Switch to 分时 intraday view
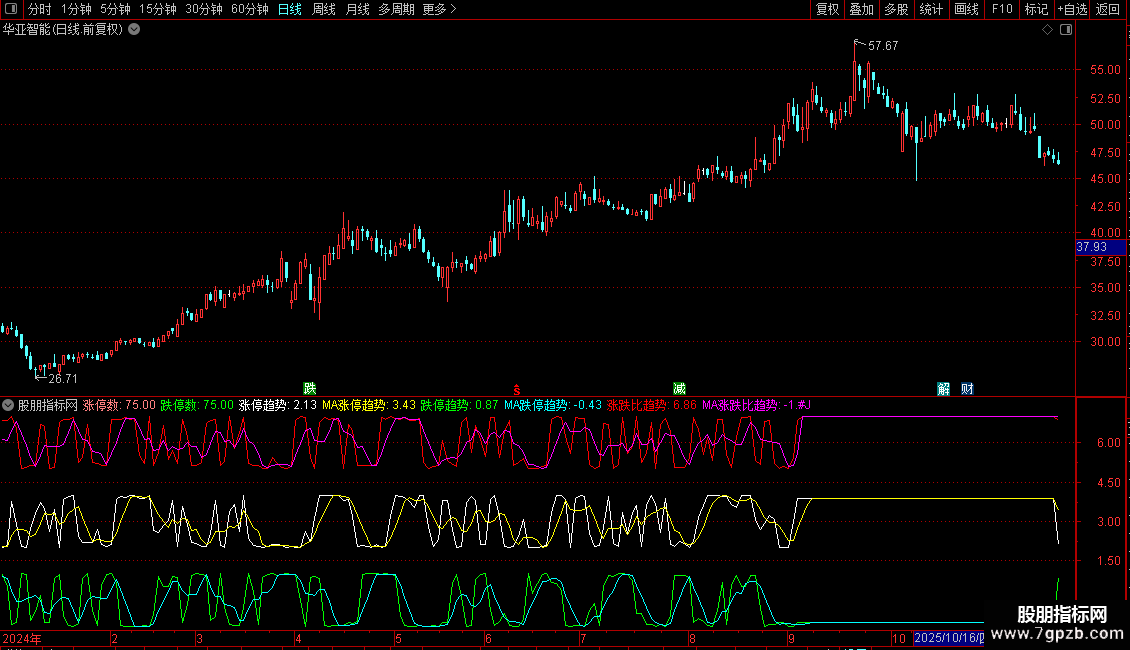This screenshot has height=650, width=1130. 39,9
